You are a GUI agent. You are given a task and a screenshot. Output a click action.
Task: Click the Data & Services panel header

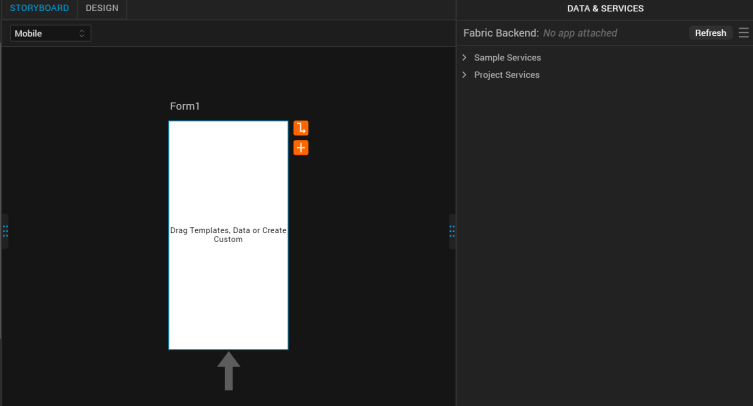pos(605,9)
